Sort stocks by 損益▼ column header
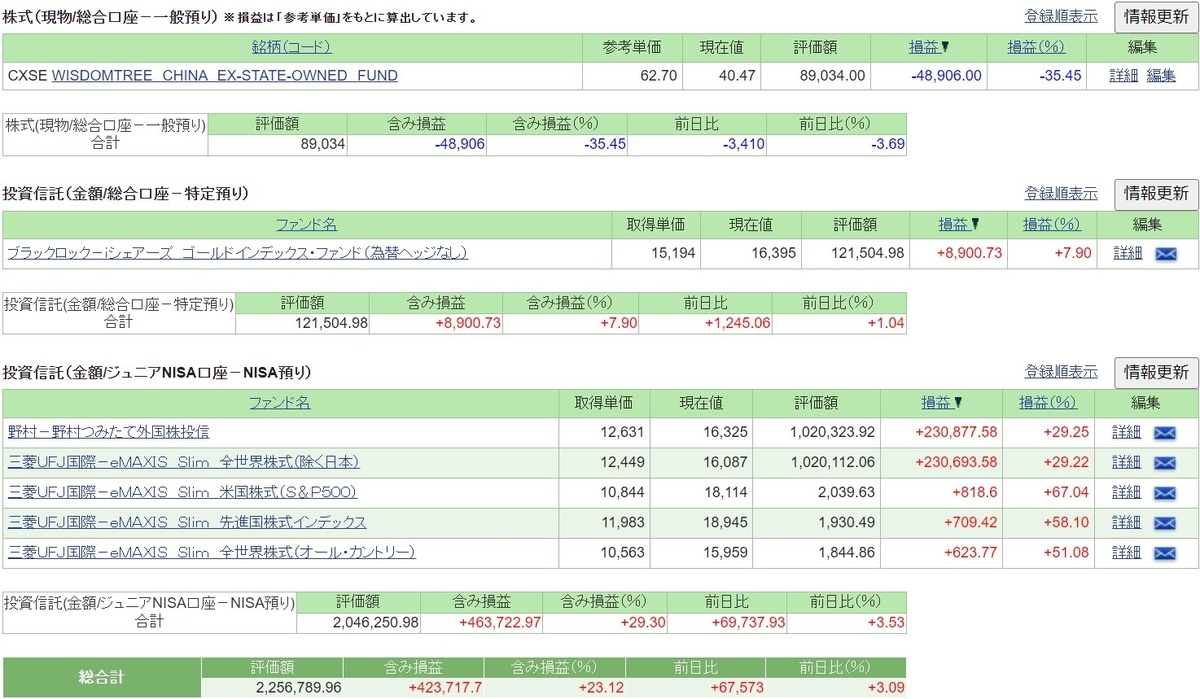The height and width of the screenshot is (699, 1200). coord(930,47)
